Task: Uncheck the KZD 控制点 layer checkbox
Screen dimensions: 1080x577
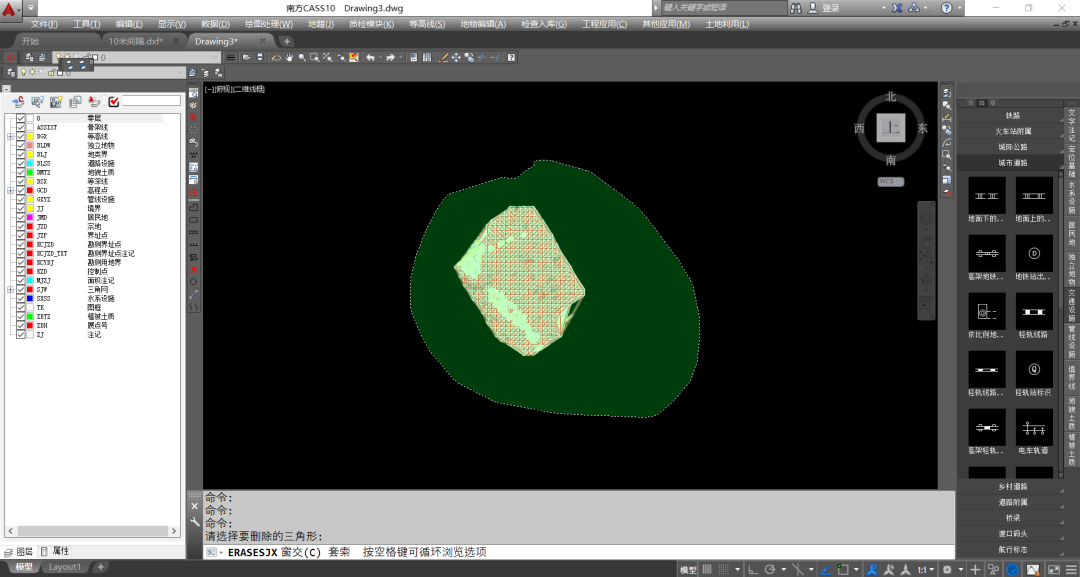Action: point(21,271)
